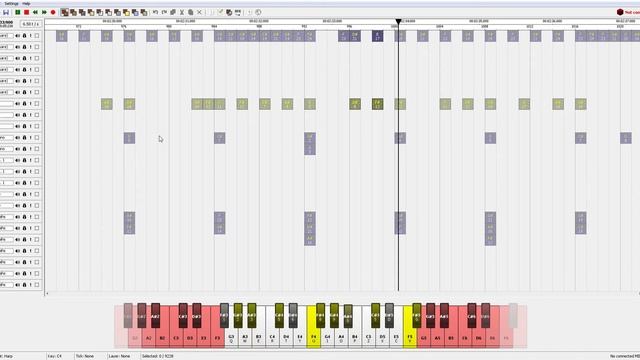Mute the second layer with its speaker icon

pos(18,47)
